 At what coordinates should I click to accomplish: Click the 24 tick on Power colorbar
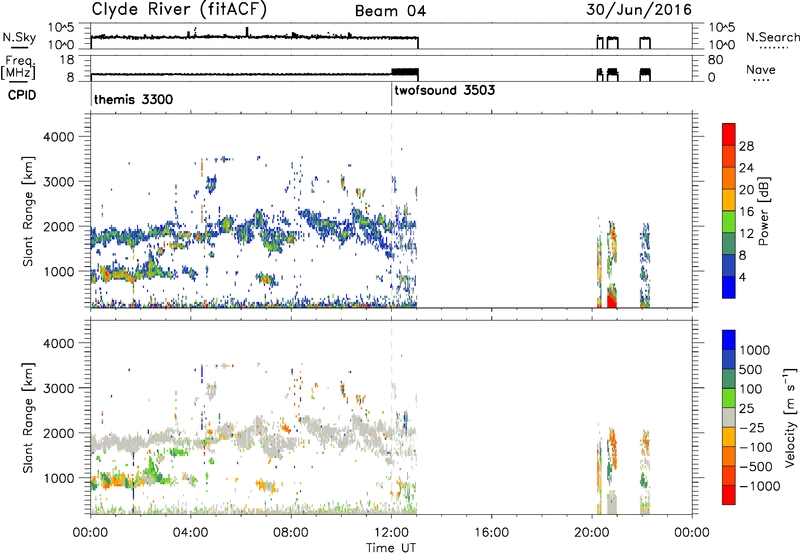click(746, 168)
